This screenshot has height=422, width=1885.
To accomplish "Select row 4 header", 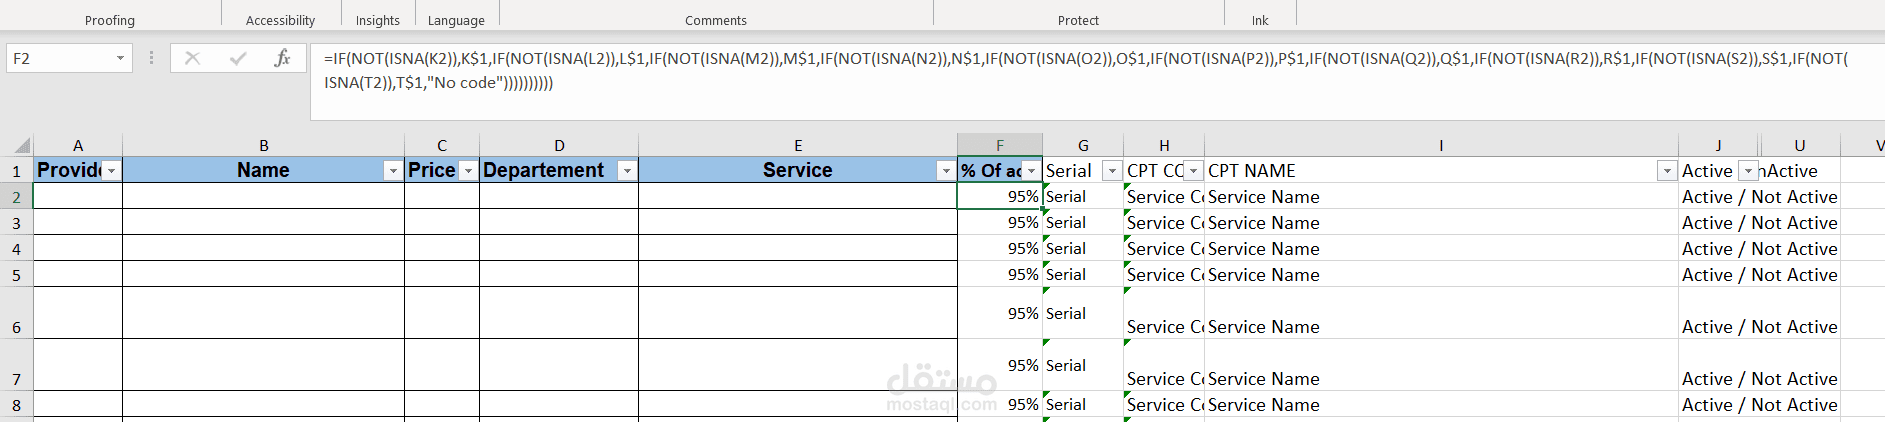I will point(16,249).
